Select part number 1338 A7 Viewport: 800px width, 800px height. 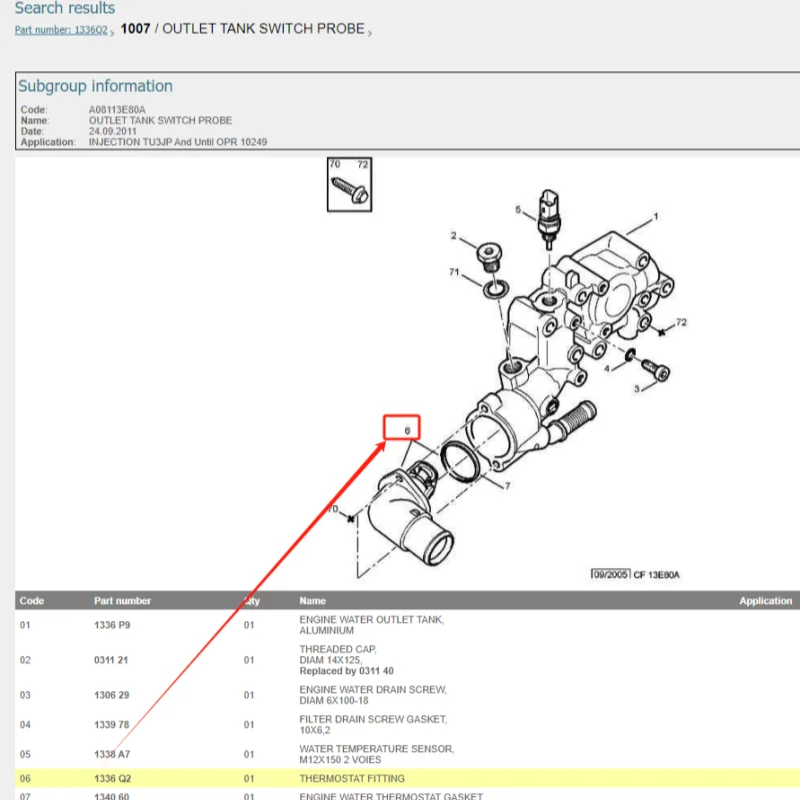112,754
